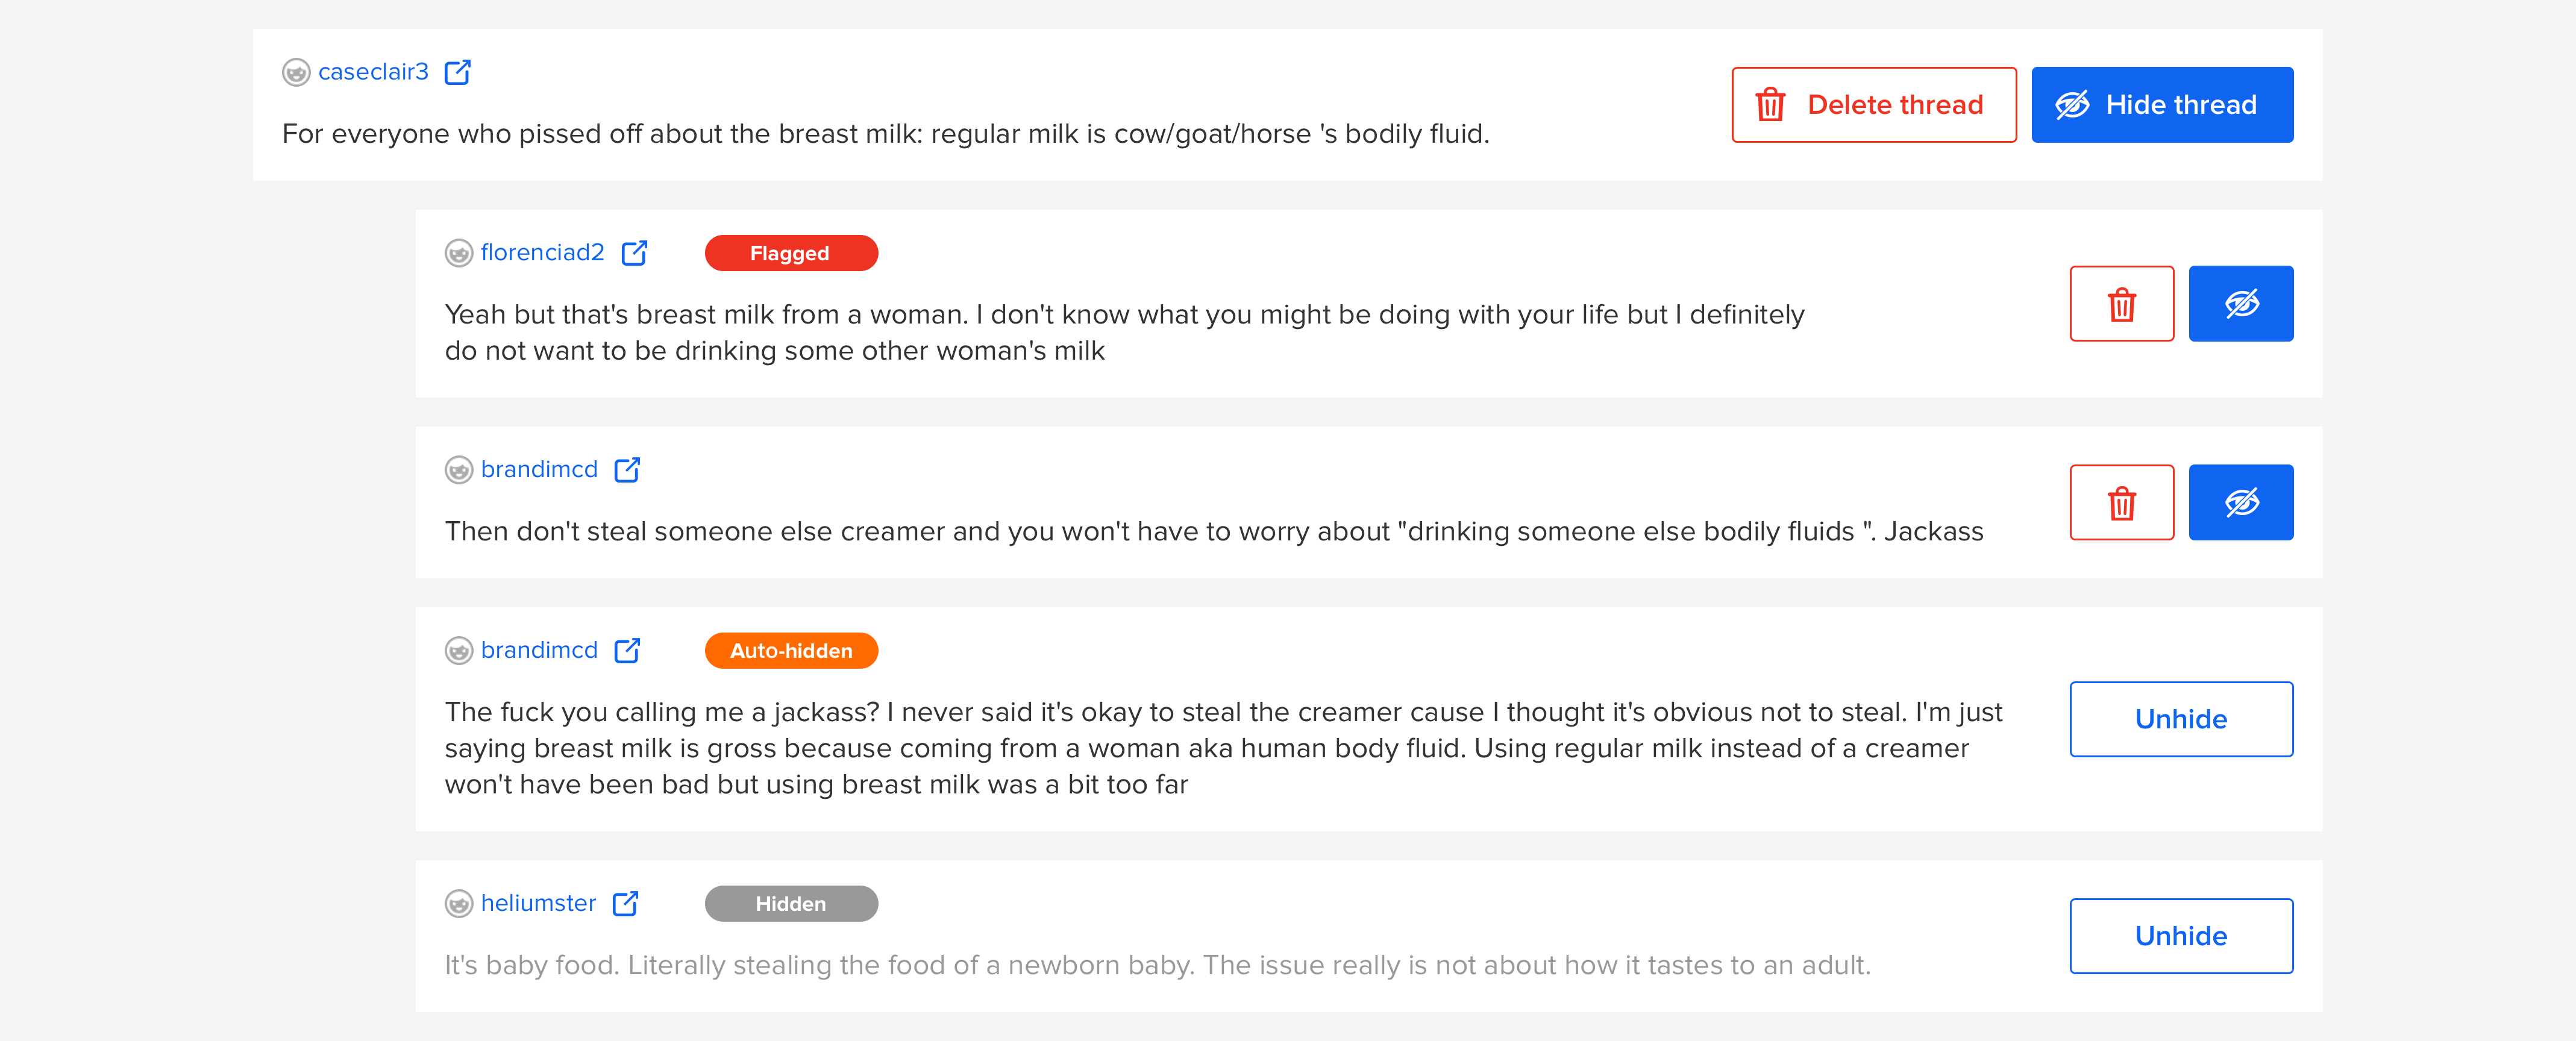Unhide brandimcd's auto-hidden comment

pyautogui.click(x=2180, y=719)
